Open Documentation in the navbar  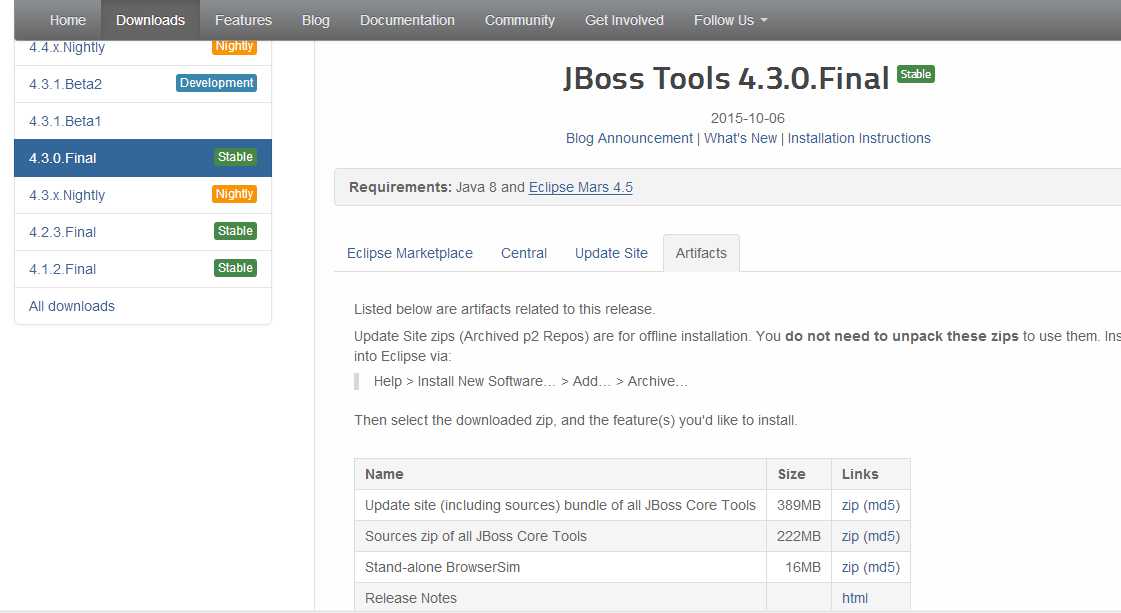click(407, 20)
